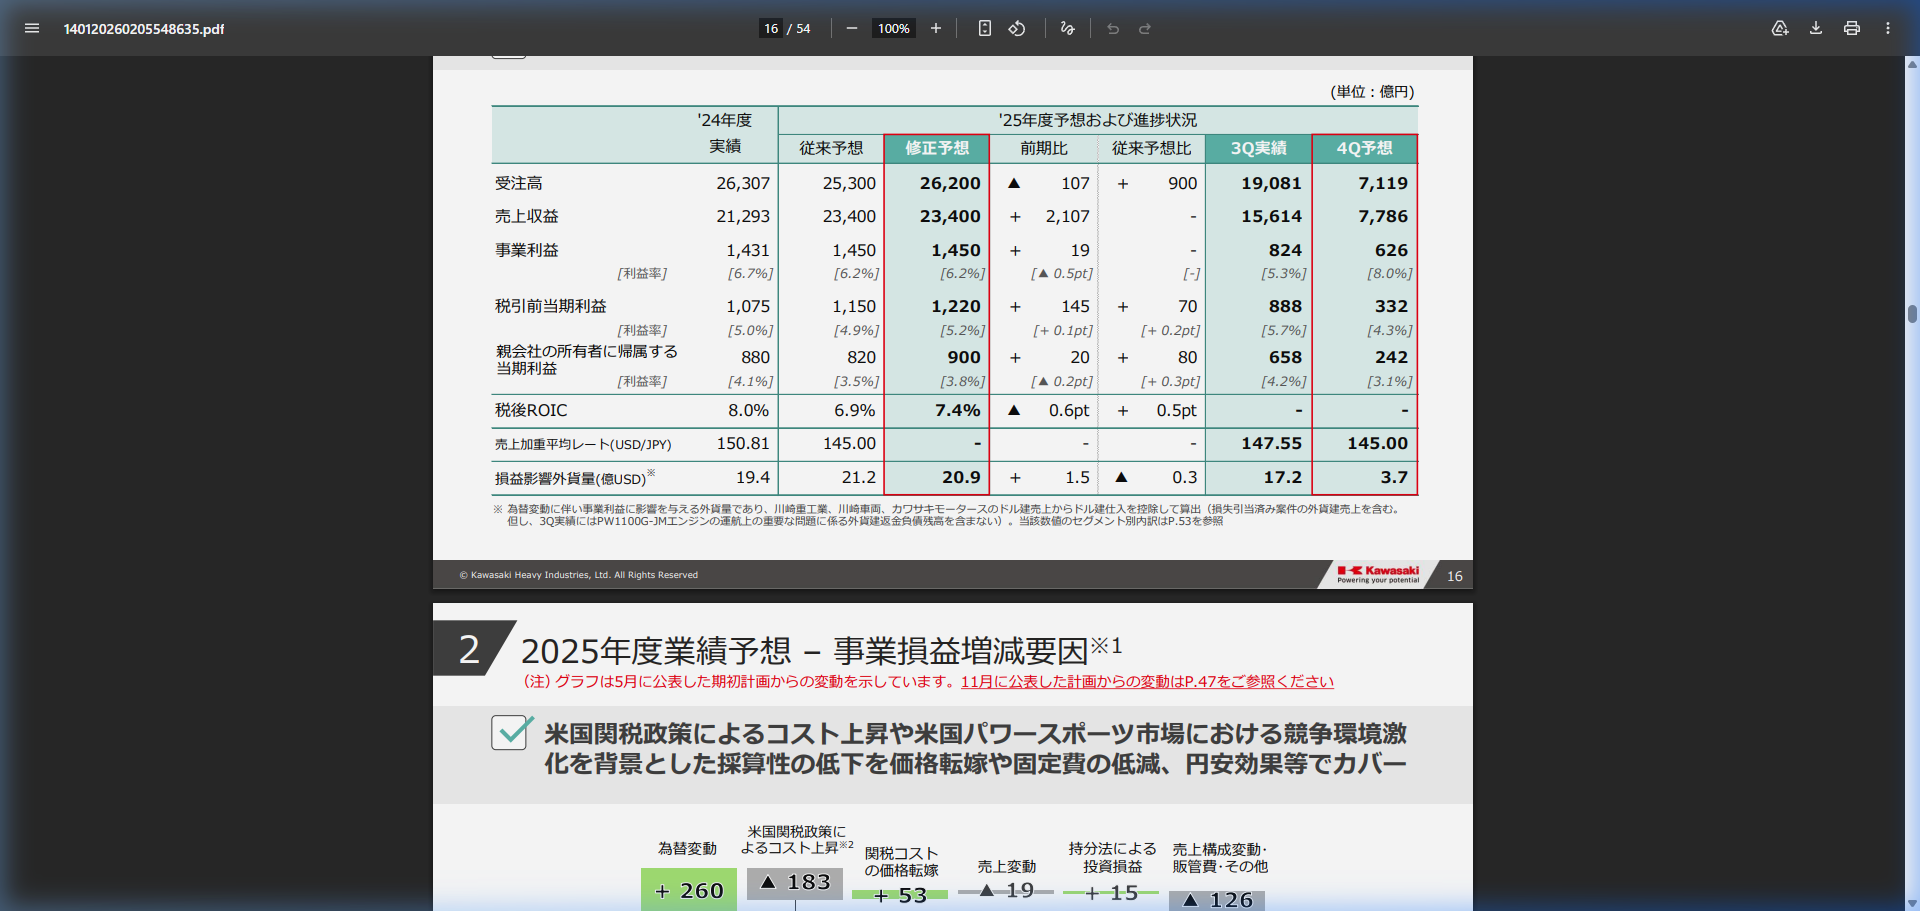
Task: Download the PDF file
Action: click(1814, 28)
